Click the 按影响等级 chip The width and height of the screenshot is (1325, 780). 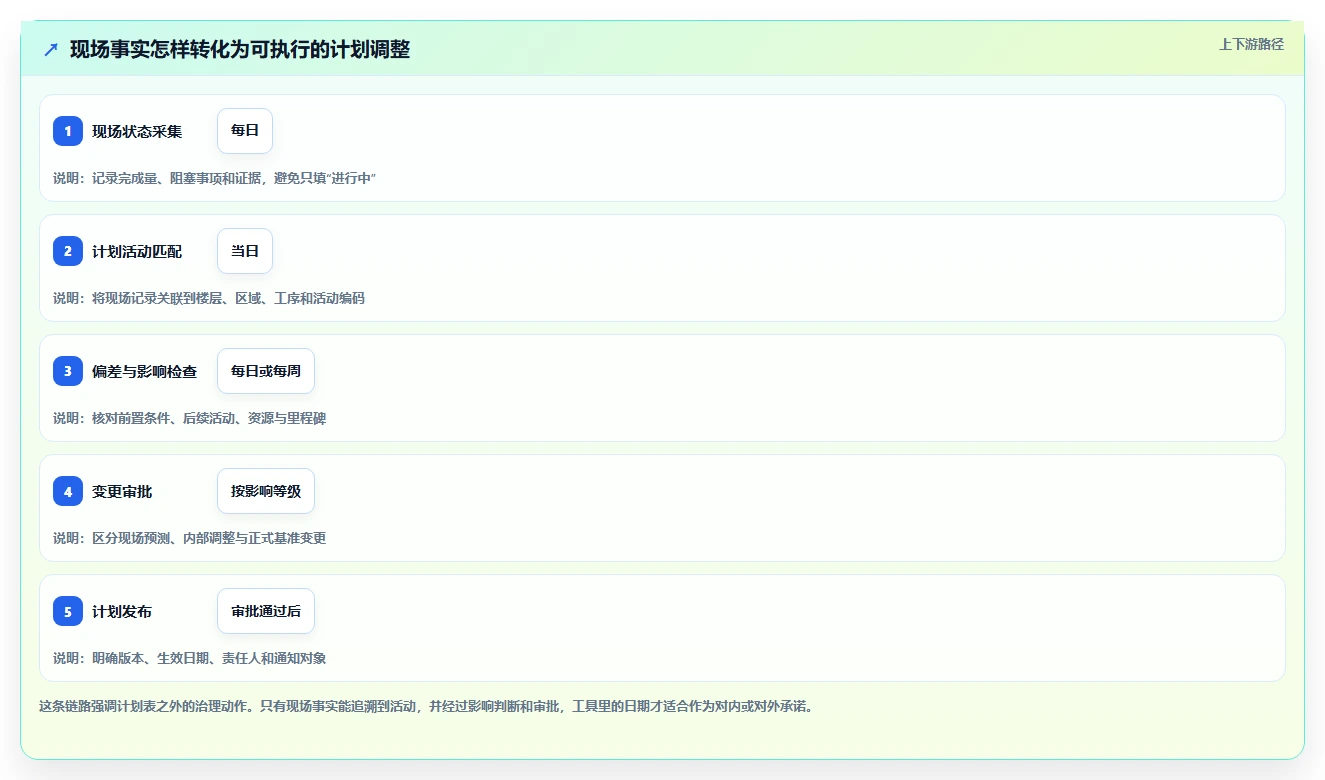click(x=266, y=491)
